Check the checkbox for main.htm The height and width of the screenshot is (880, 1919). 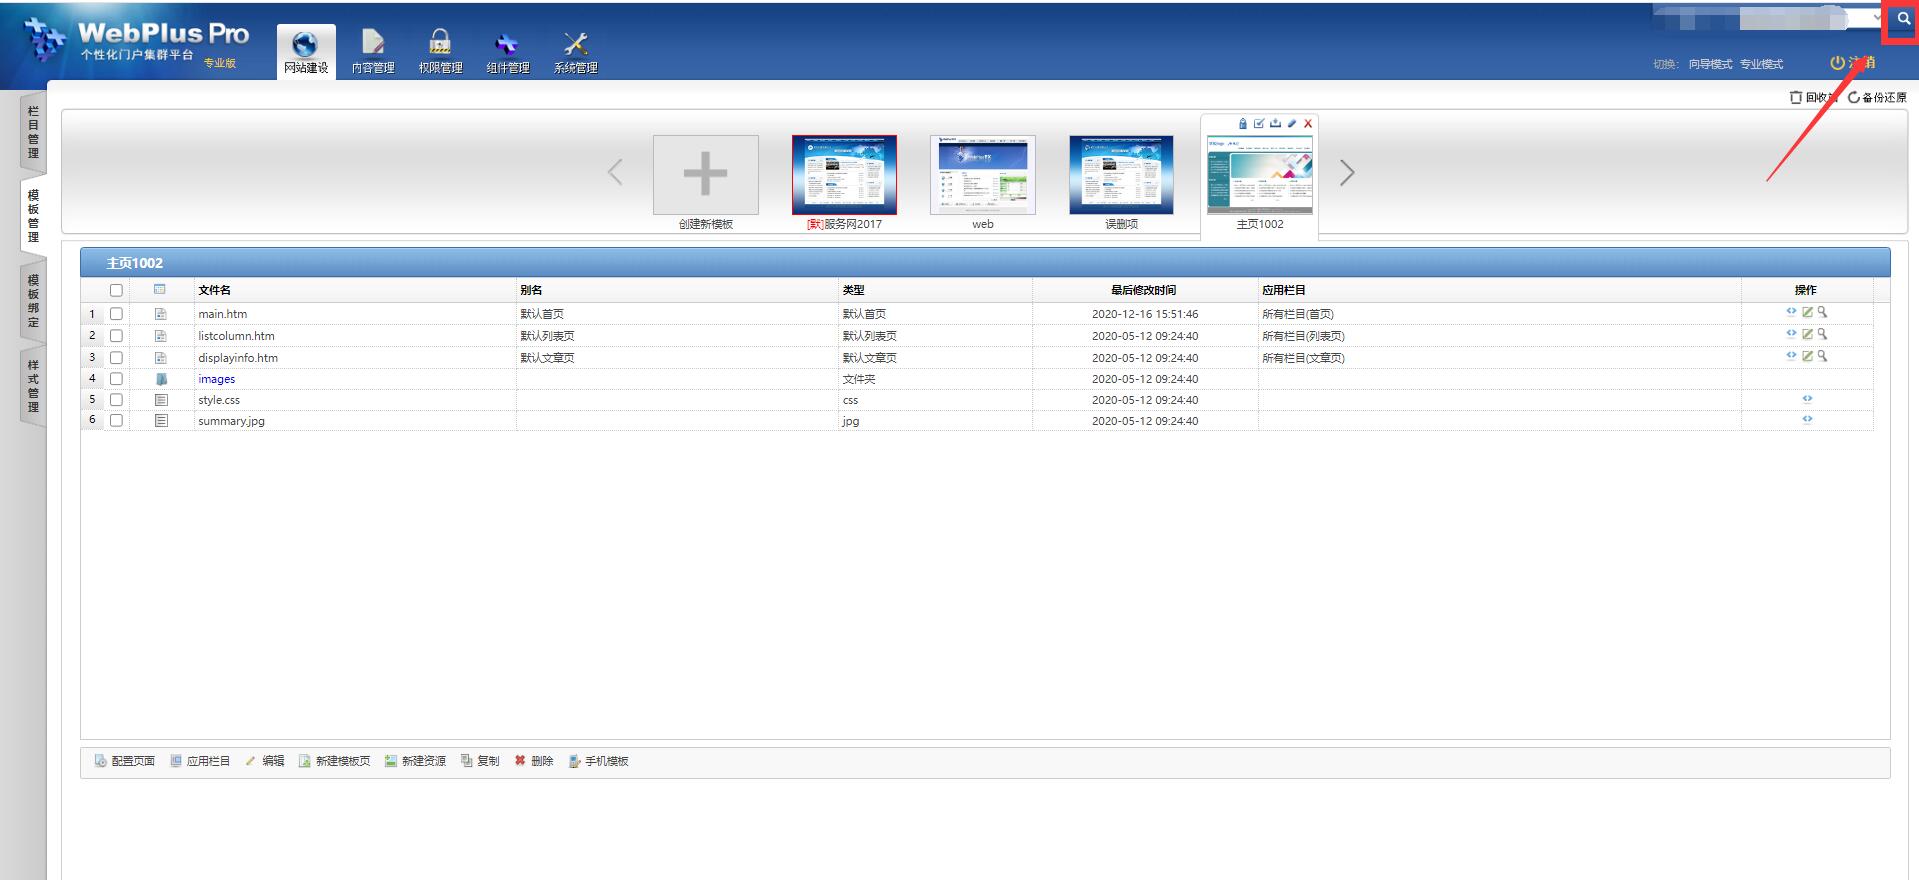pos(116,314)
